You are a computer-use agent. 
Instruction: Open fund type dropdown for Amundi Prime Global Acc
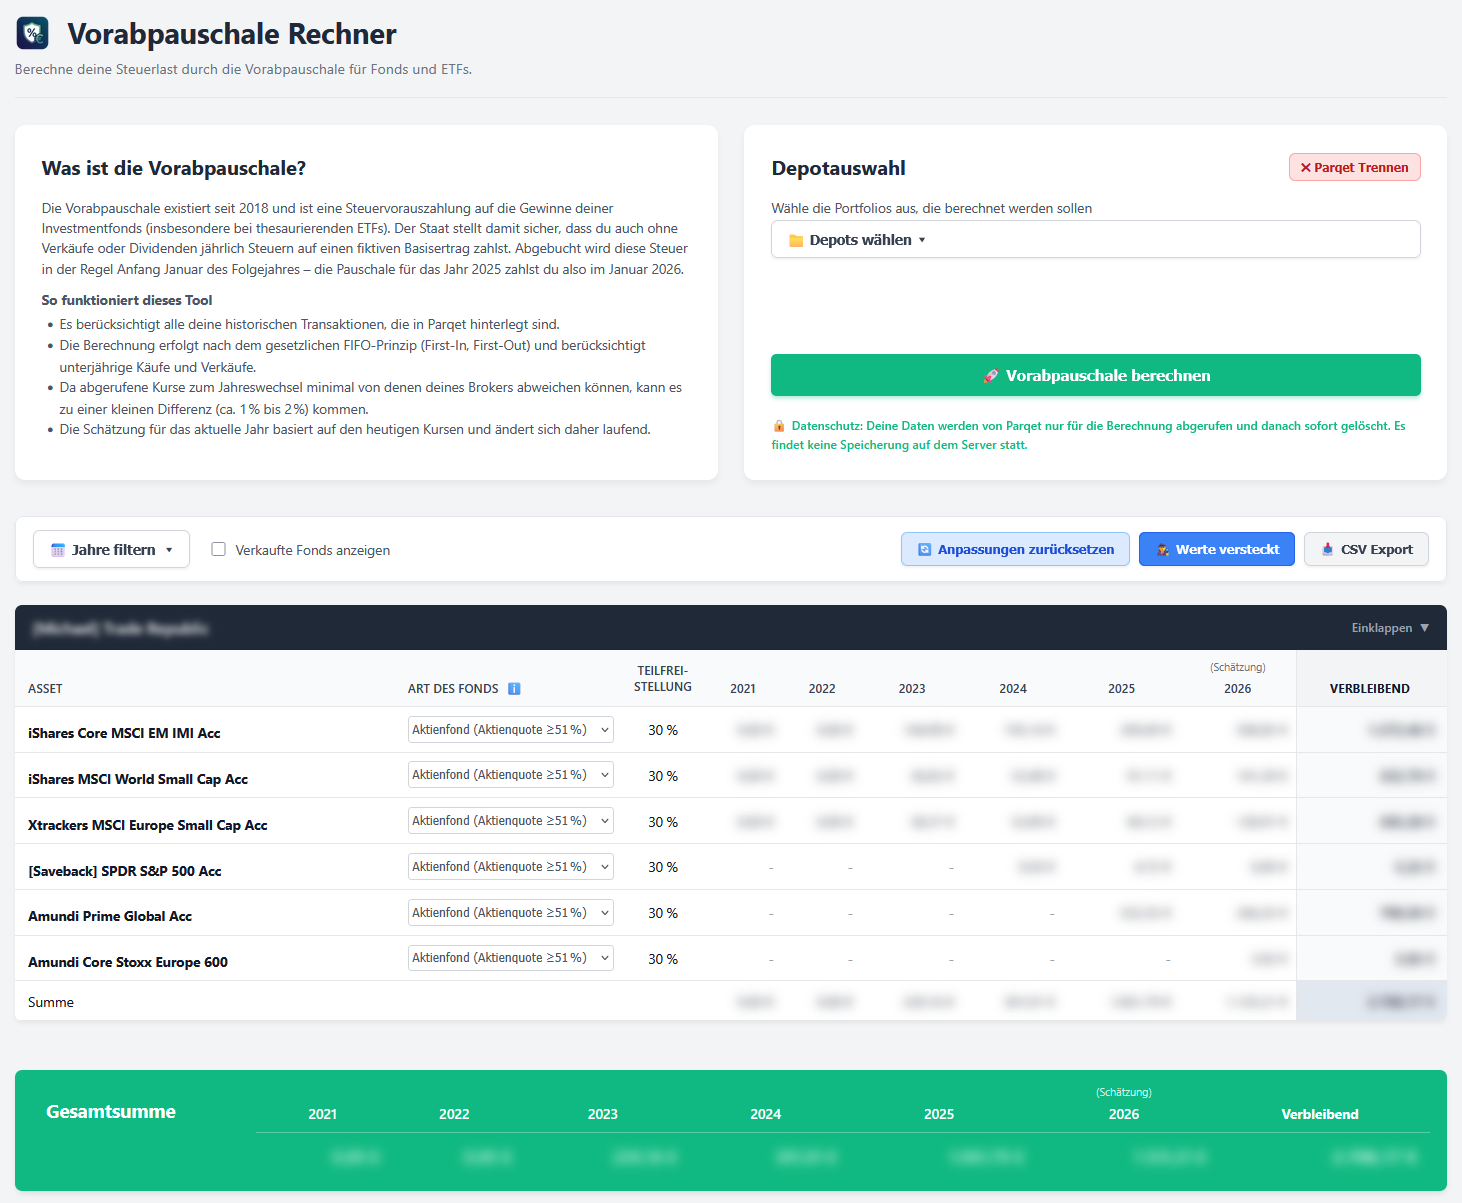point(510,913)
